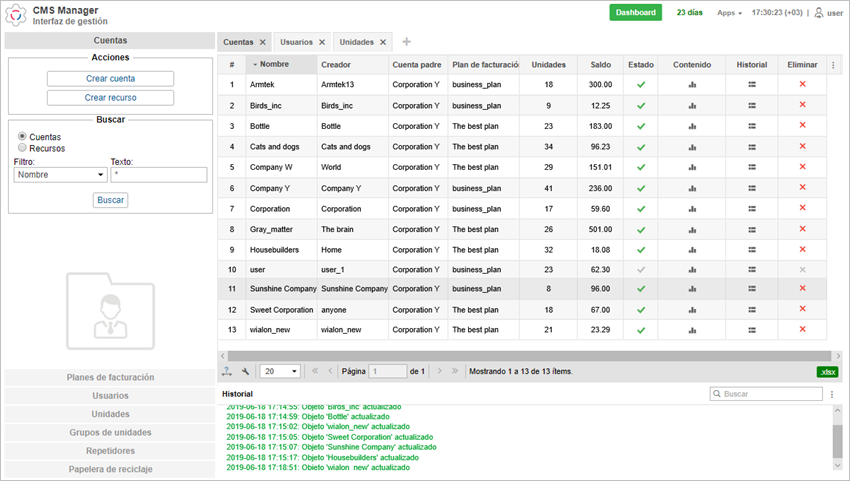Screen dimensions: 850x481
Task: Open table column options three-dot menu
Action: [x=833, y=65]
